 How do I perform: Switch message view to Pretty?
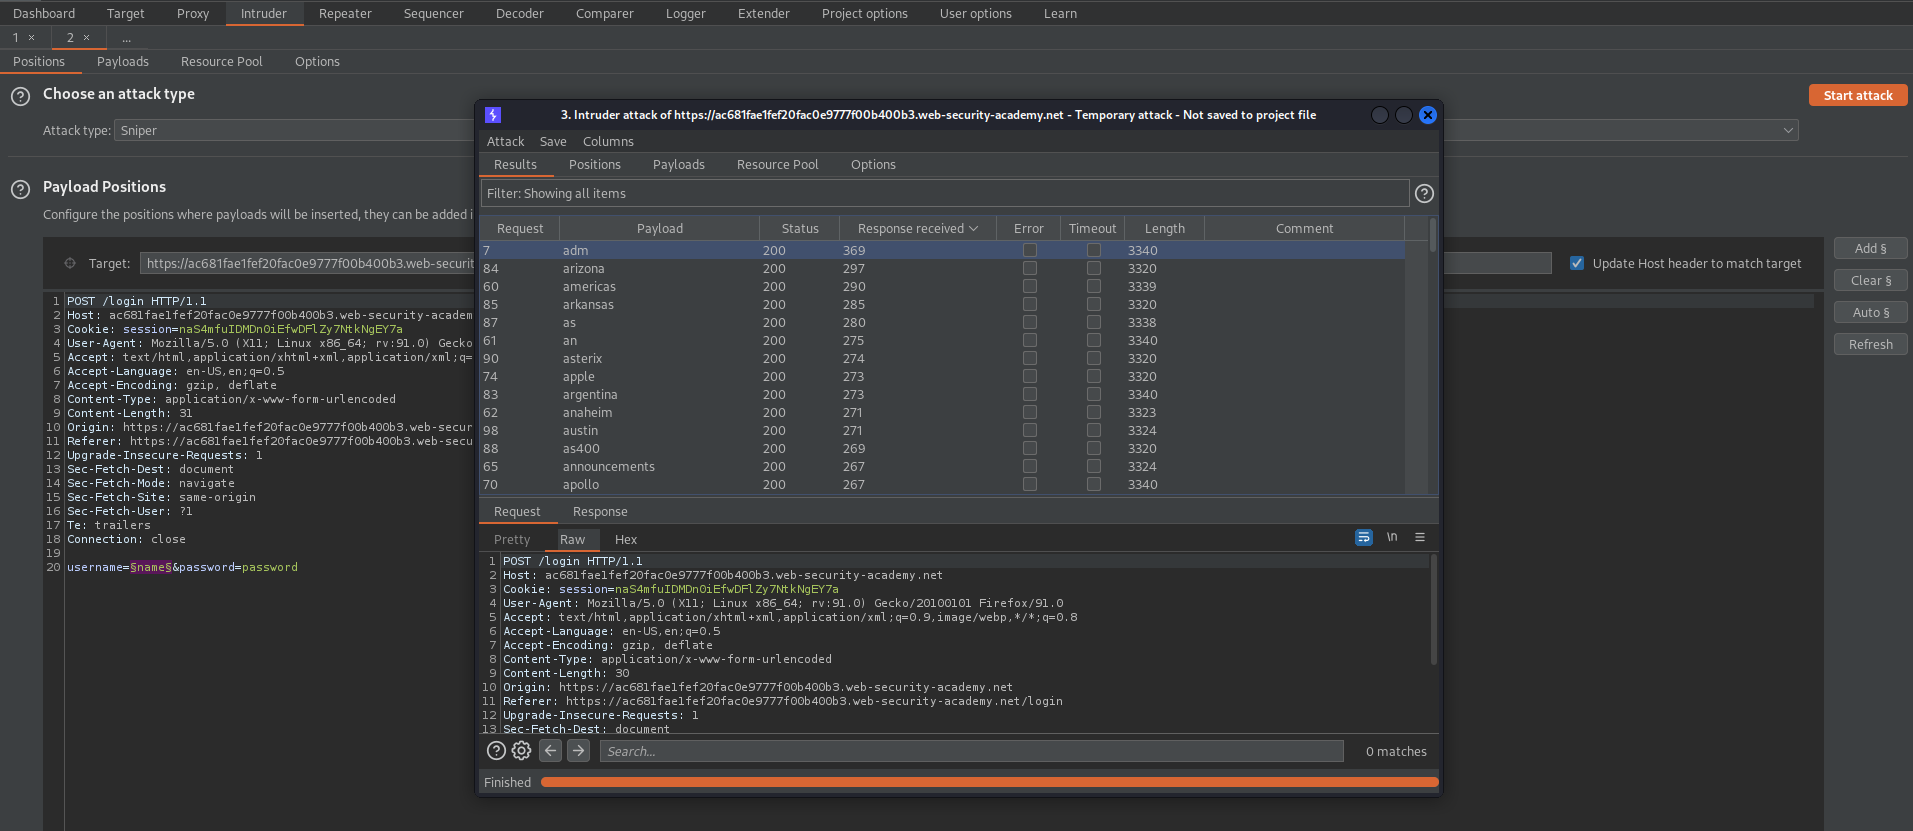pos(512,539)
